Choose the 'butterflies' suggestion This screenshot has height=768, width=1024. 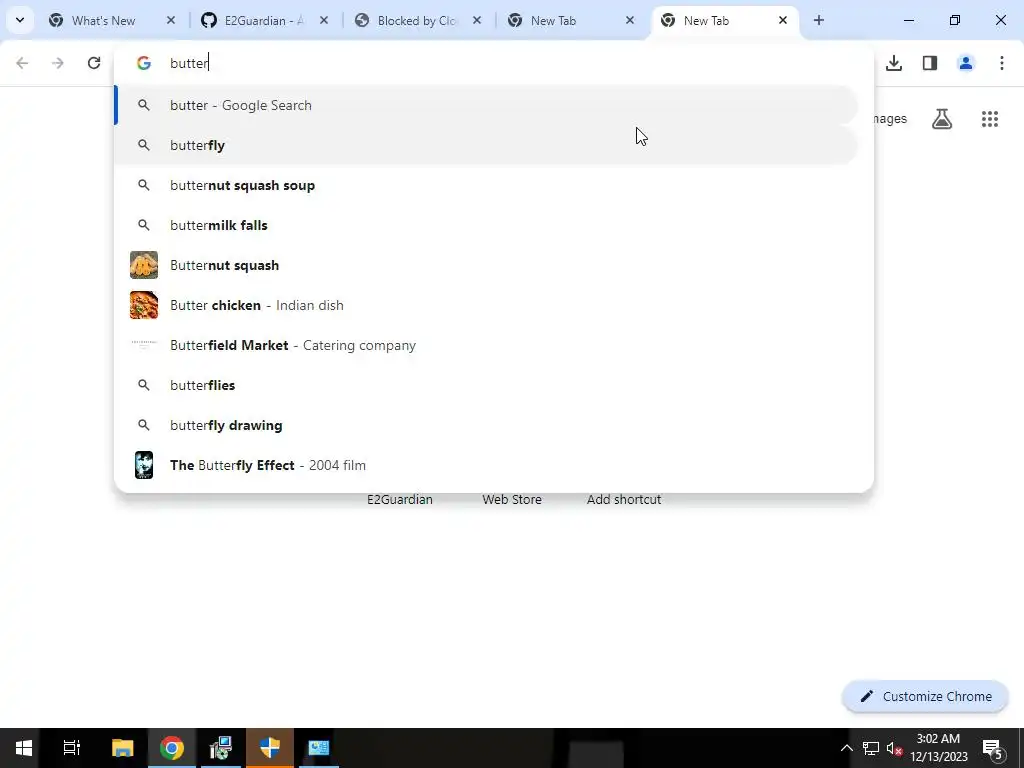tap(486, 385)
